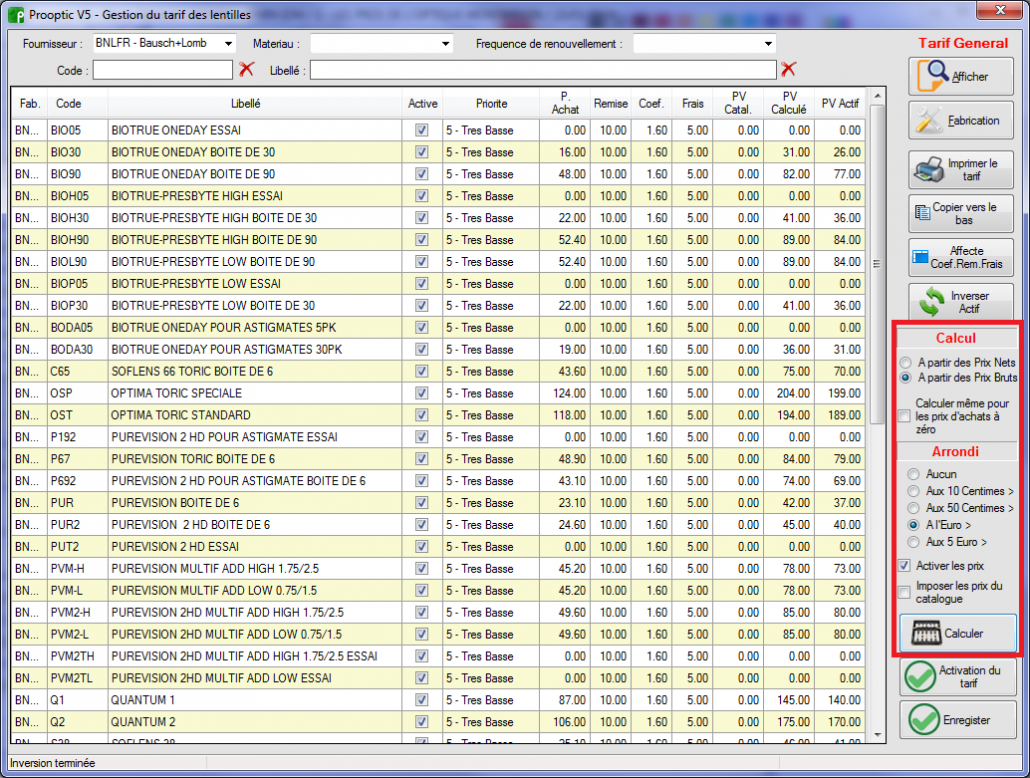Viewport: 1030px width, 778px height.
Task: Click code cell 'PVM2-H'
Action: 78,612
